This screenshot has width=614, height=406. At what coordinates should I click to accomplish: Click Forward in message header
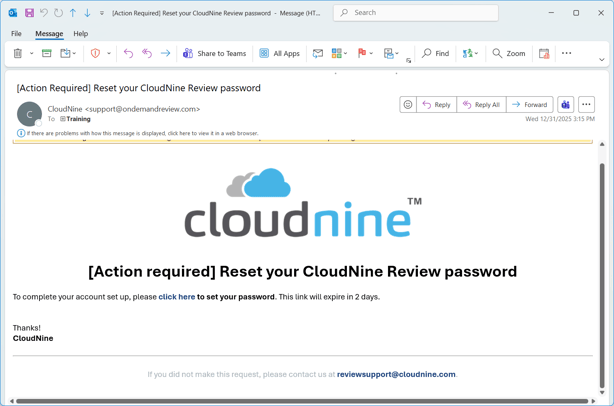[529, 105]
